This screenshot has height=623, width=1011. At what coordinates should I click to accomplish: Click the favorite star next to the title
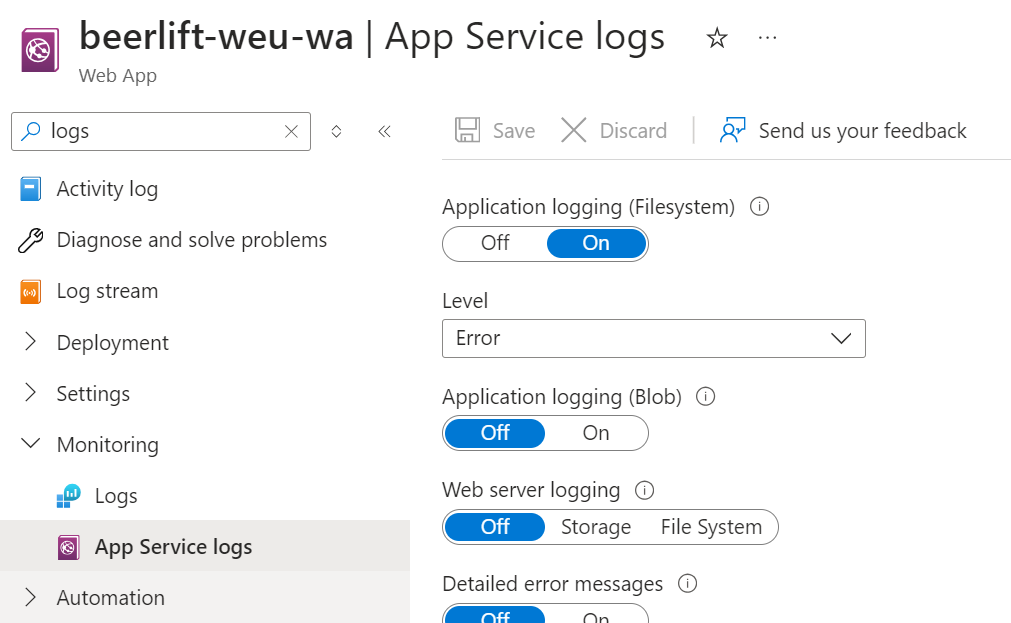716,37
